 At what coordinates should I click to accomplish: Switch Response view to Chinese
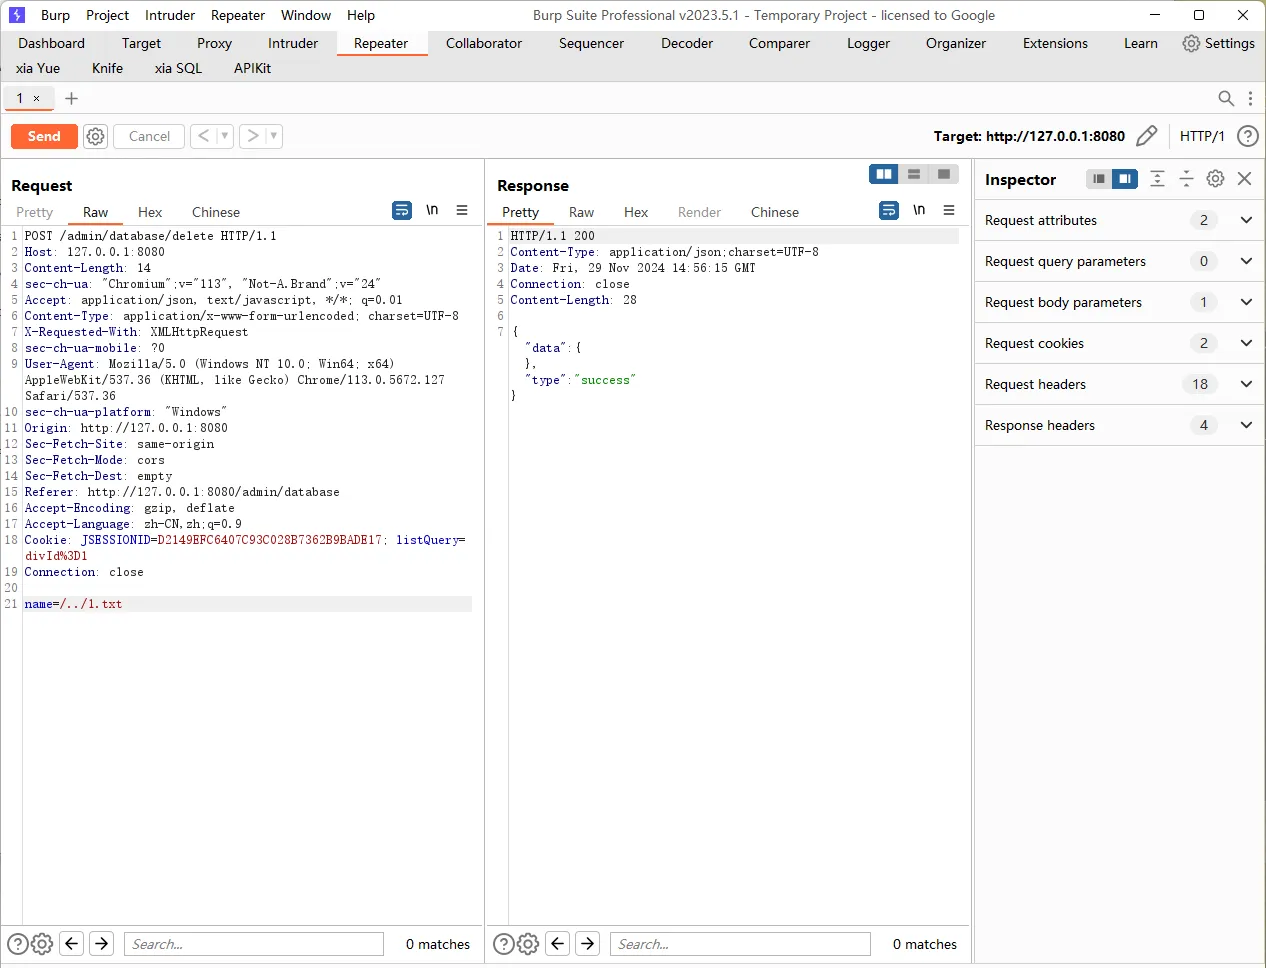point(775,212)
